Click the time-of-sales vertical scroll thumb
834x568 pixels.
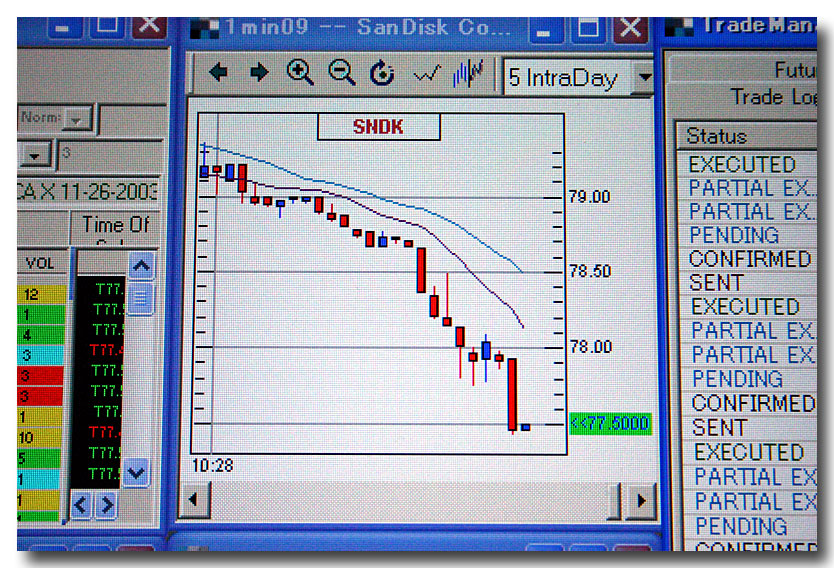point(140,298)
